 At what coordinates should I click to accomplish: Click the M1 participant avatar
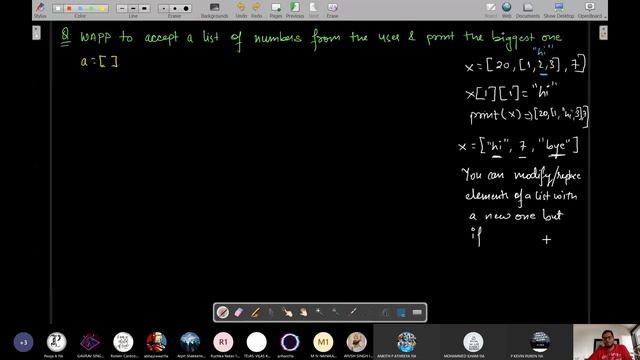(x=323, y=342)
